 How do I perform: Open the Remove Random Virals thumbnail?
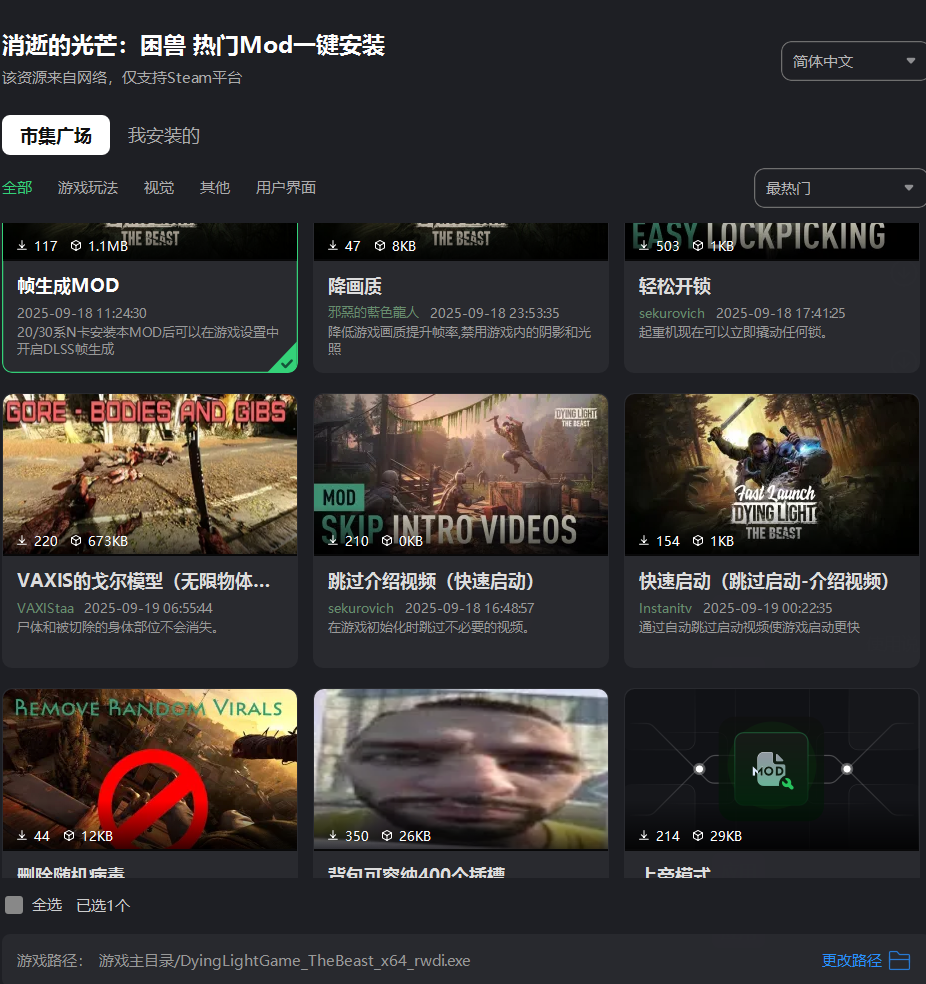[150, 769]
